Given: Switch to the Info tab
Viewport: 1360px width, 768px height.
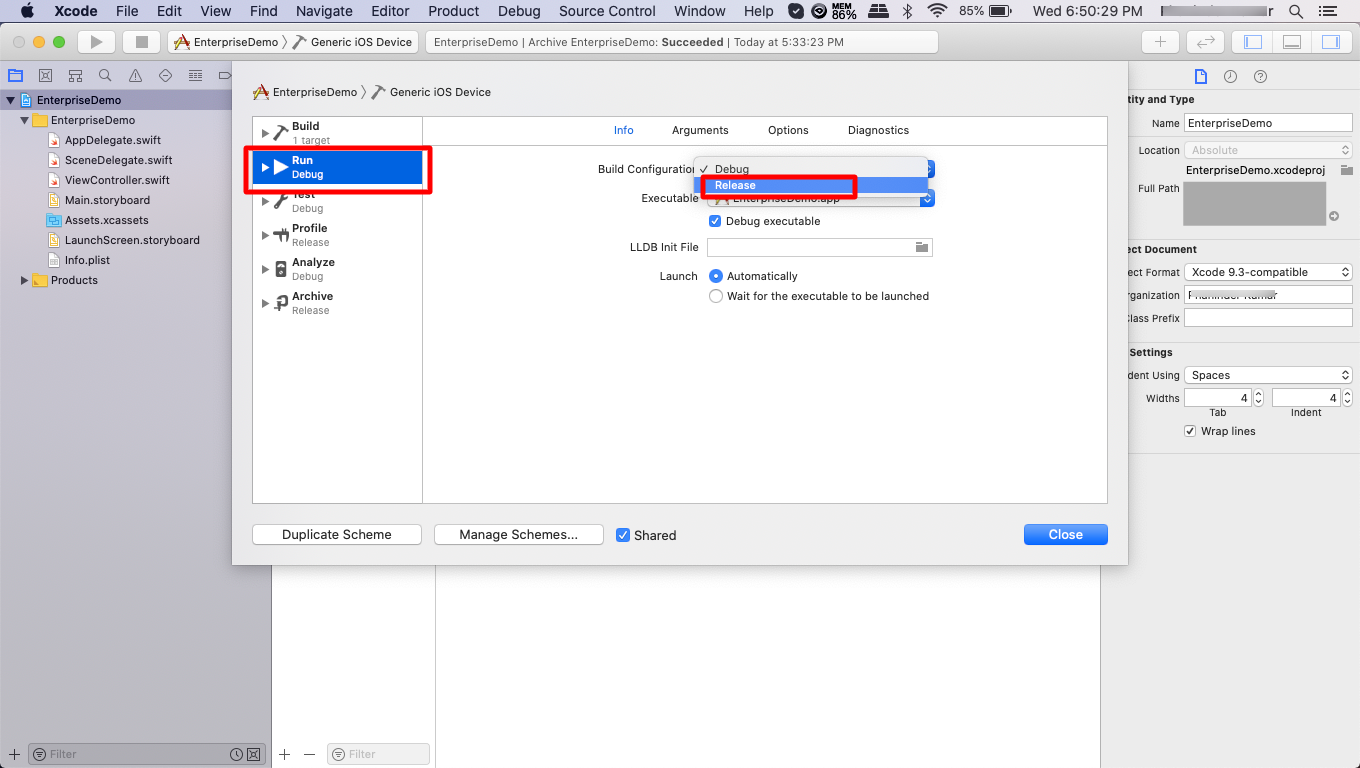Looking at the screenshot, I should tap(623, 130).
